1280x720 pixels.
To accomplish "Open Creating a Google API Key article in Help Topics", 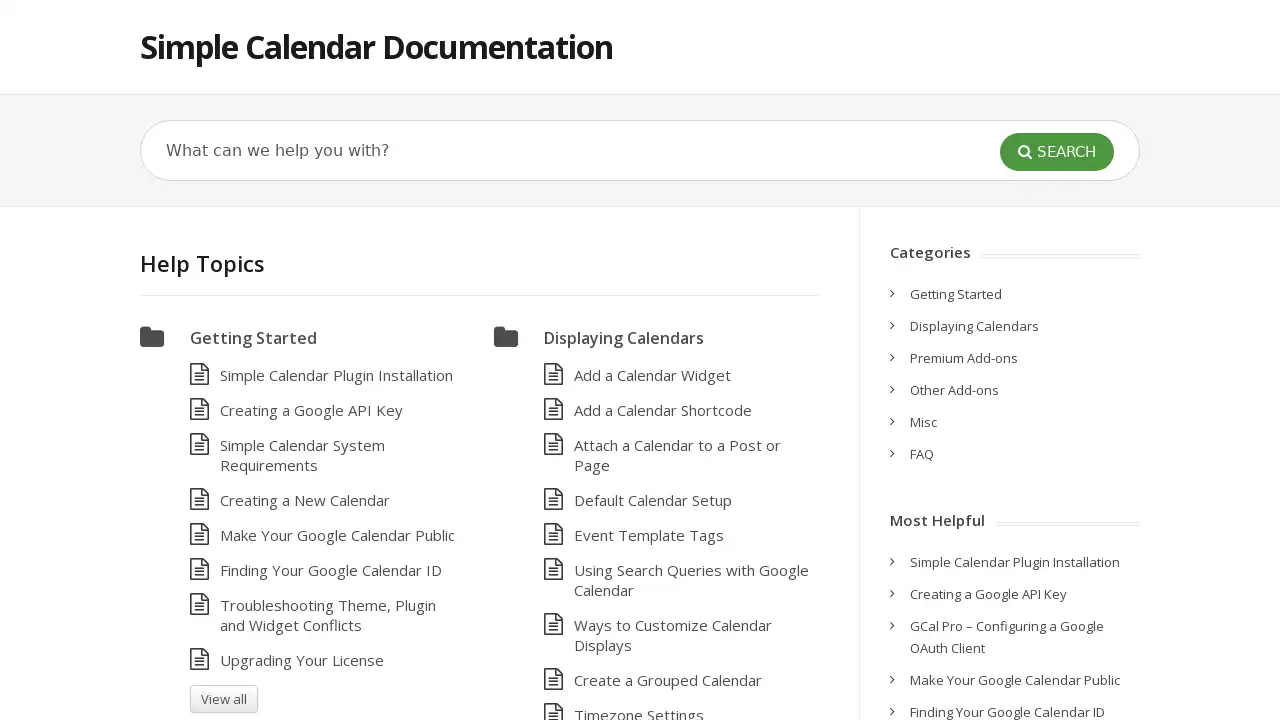I will point(311,410).
